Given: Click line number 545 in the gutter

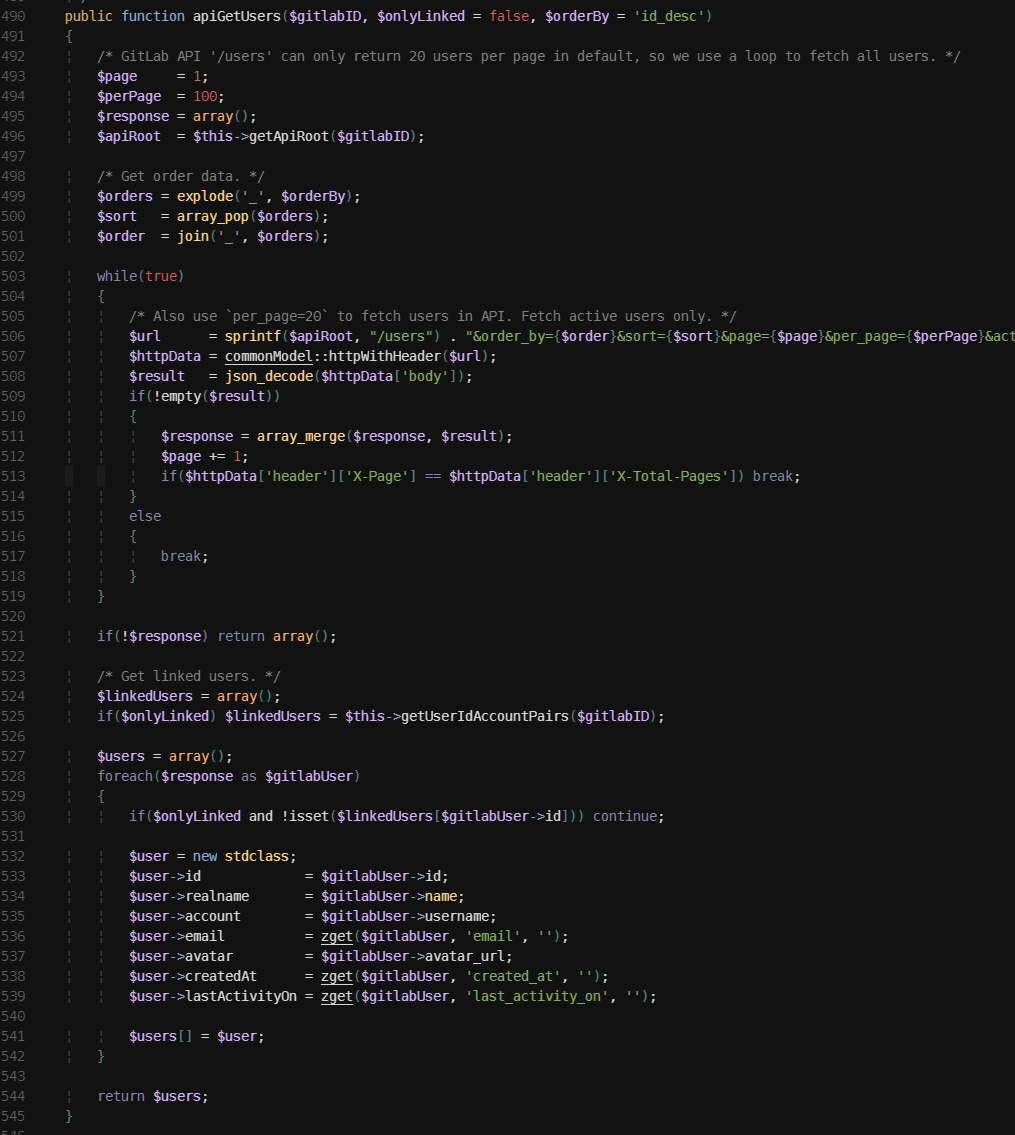Looking at the screenshot, I should pyautogui.click(x=13, y=1116).
